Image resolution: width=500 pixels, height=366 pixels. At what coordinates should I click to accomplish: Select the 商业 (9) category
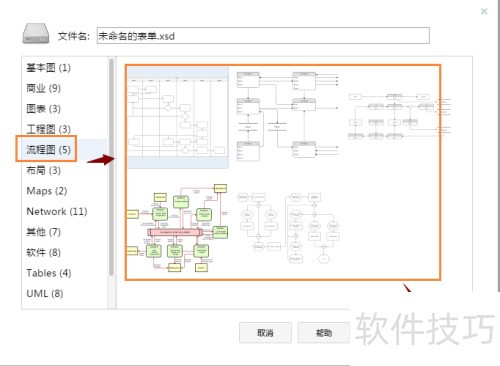click(43, 88)
